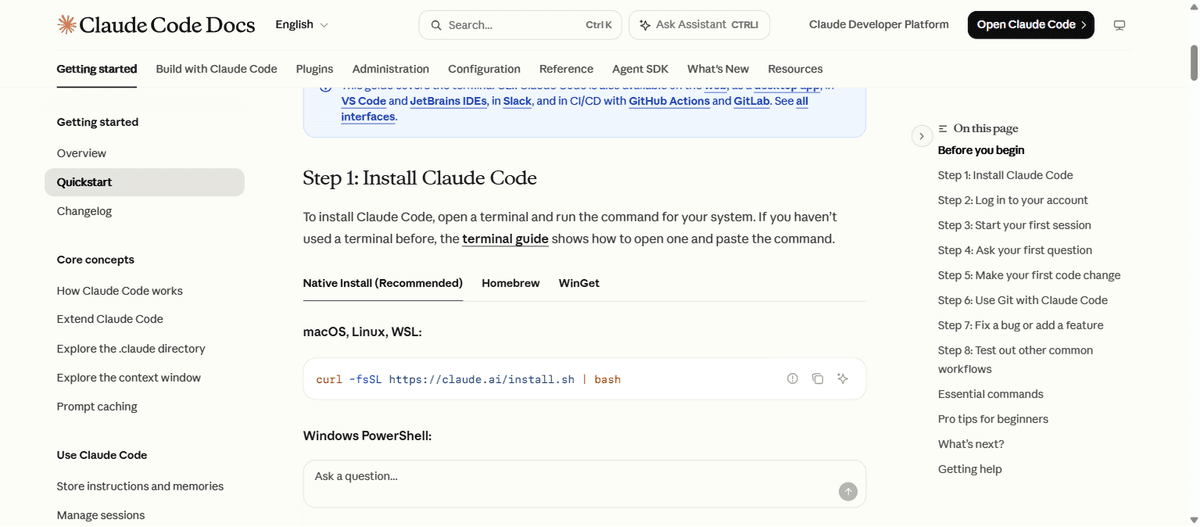
Task: Go to the Reference tab
Action: [566, 69]
